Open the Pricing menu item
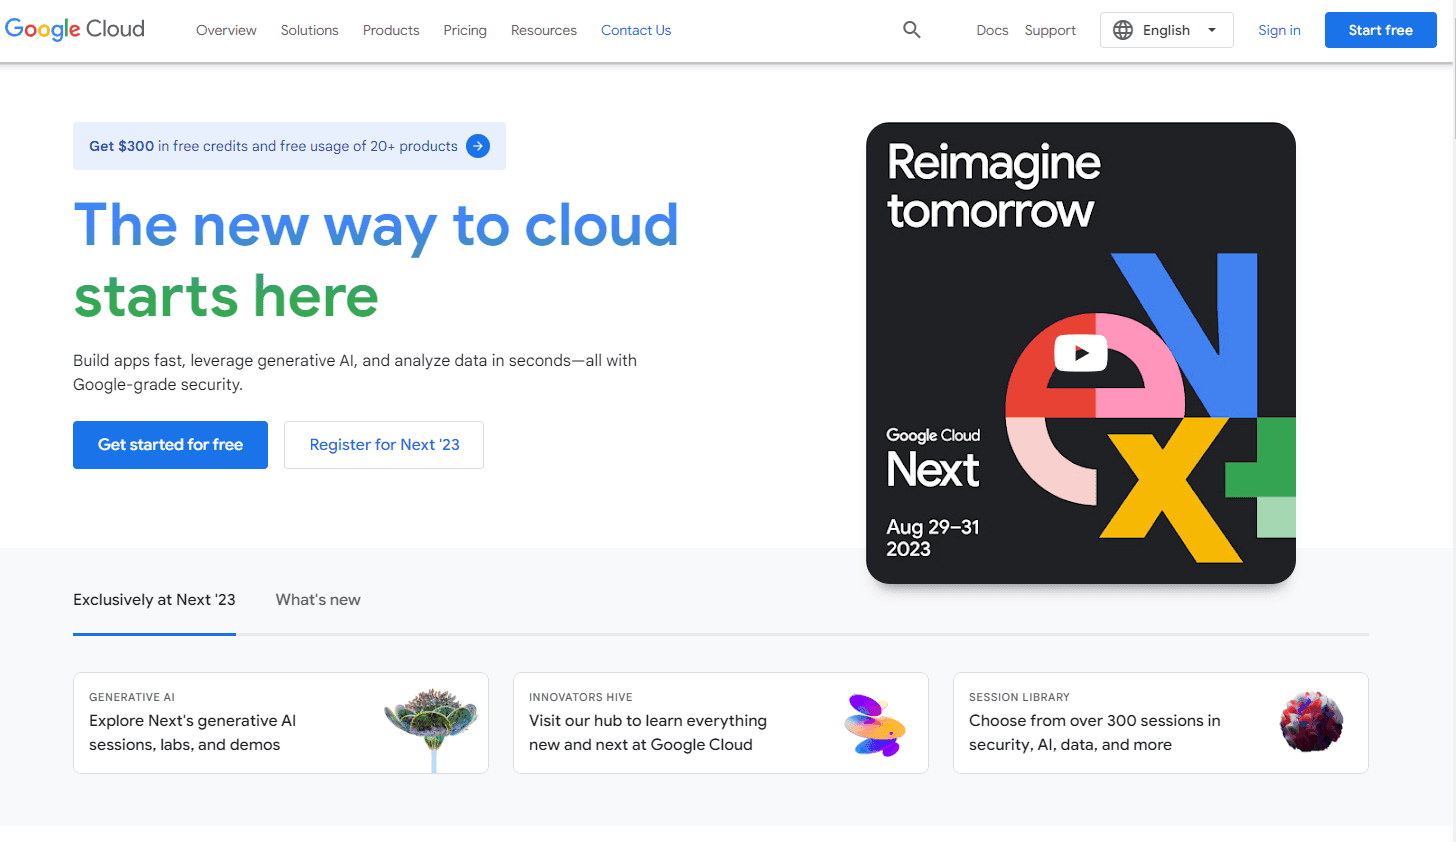The width and height of the screenshot is (1456, 842). pos(465,30)
